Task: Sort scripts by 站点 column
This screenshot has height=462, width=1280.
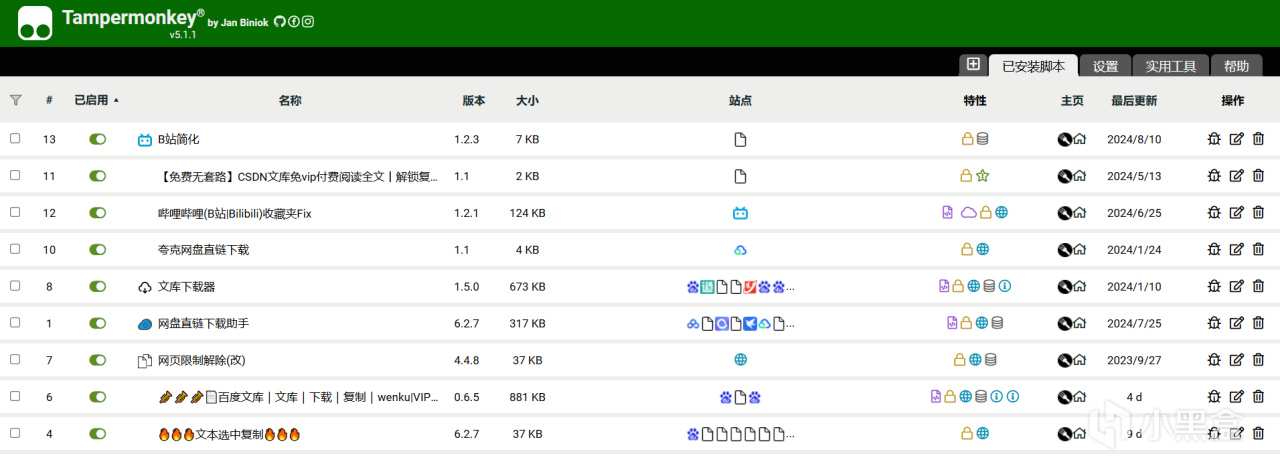Action: point(740,100)
